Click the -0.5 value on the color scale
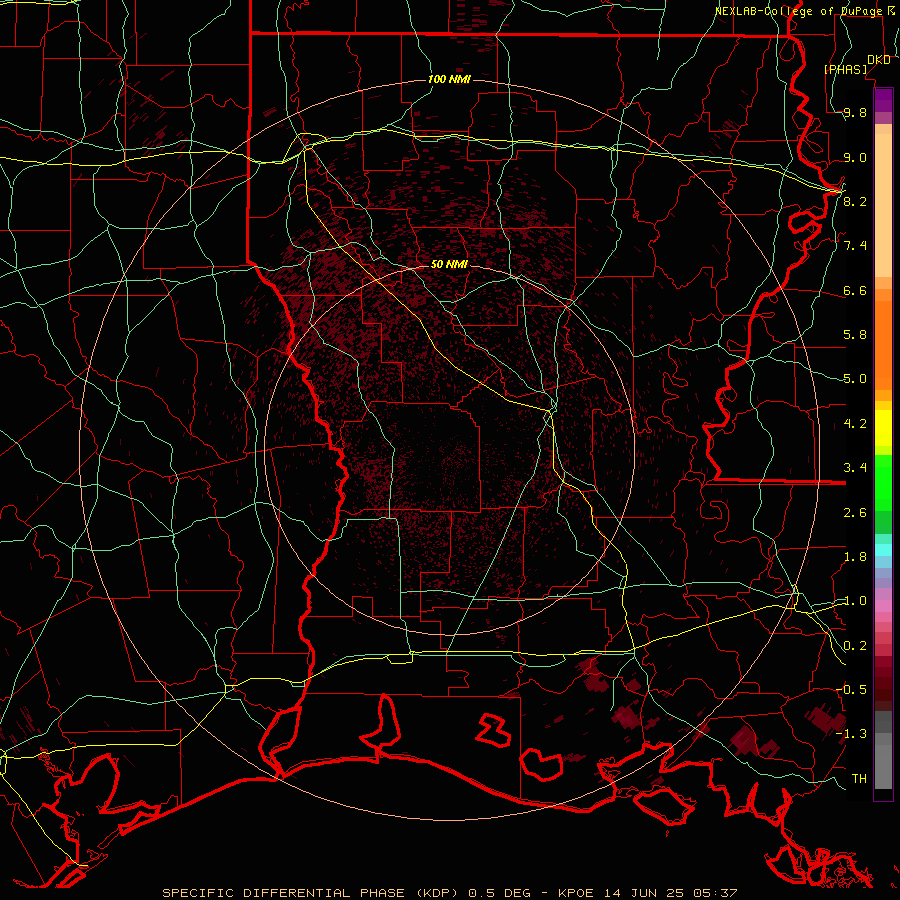 pyautogui.click(x=852, y=689)
